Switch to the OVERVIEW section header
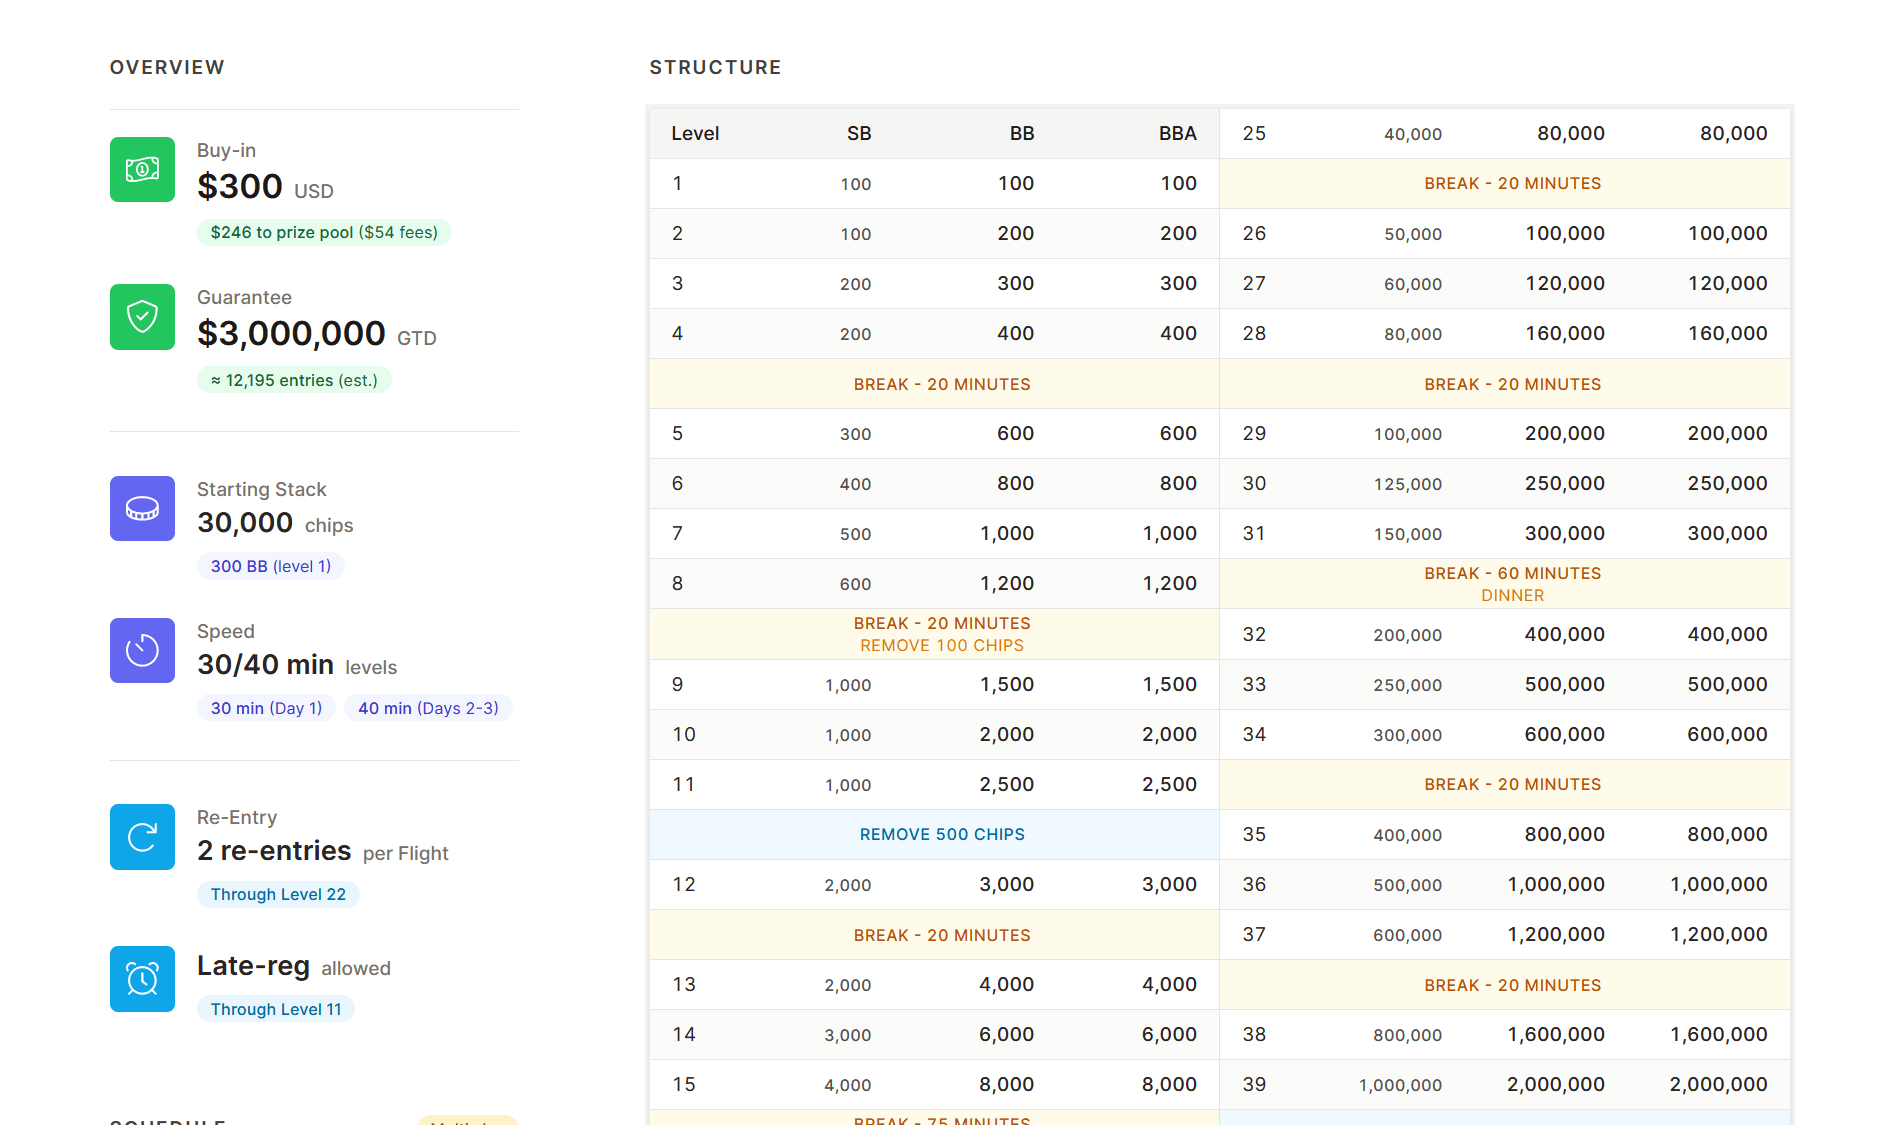 [x=167, y=67]
